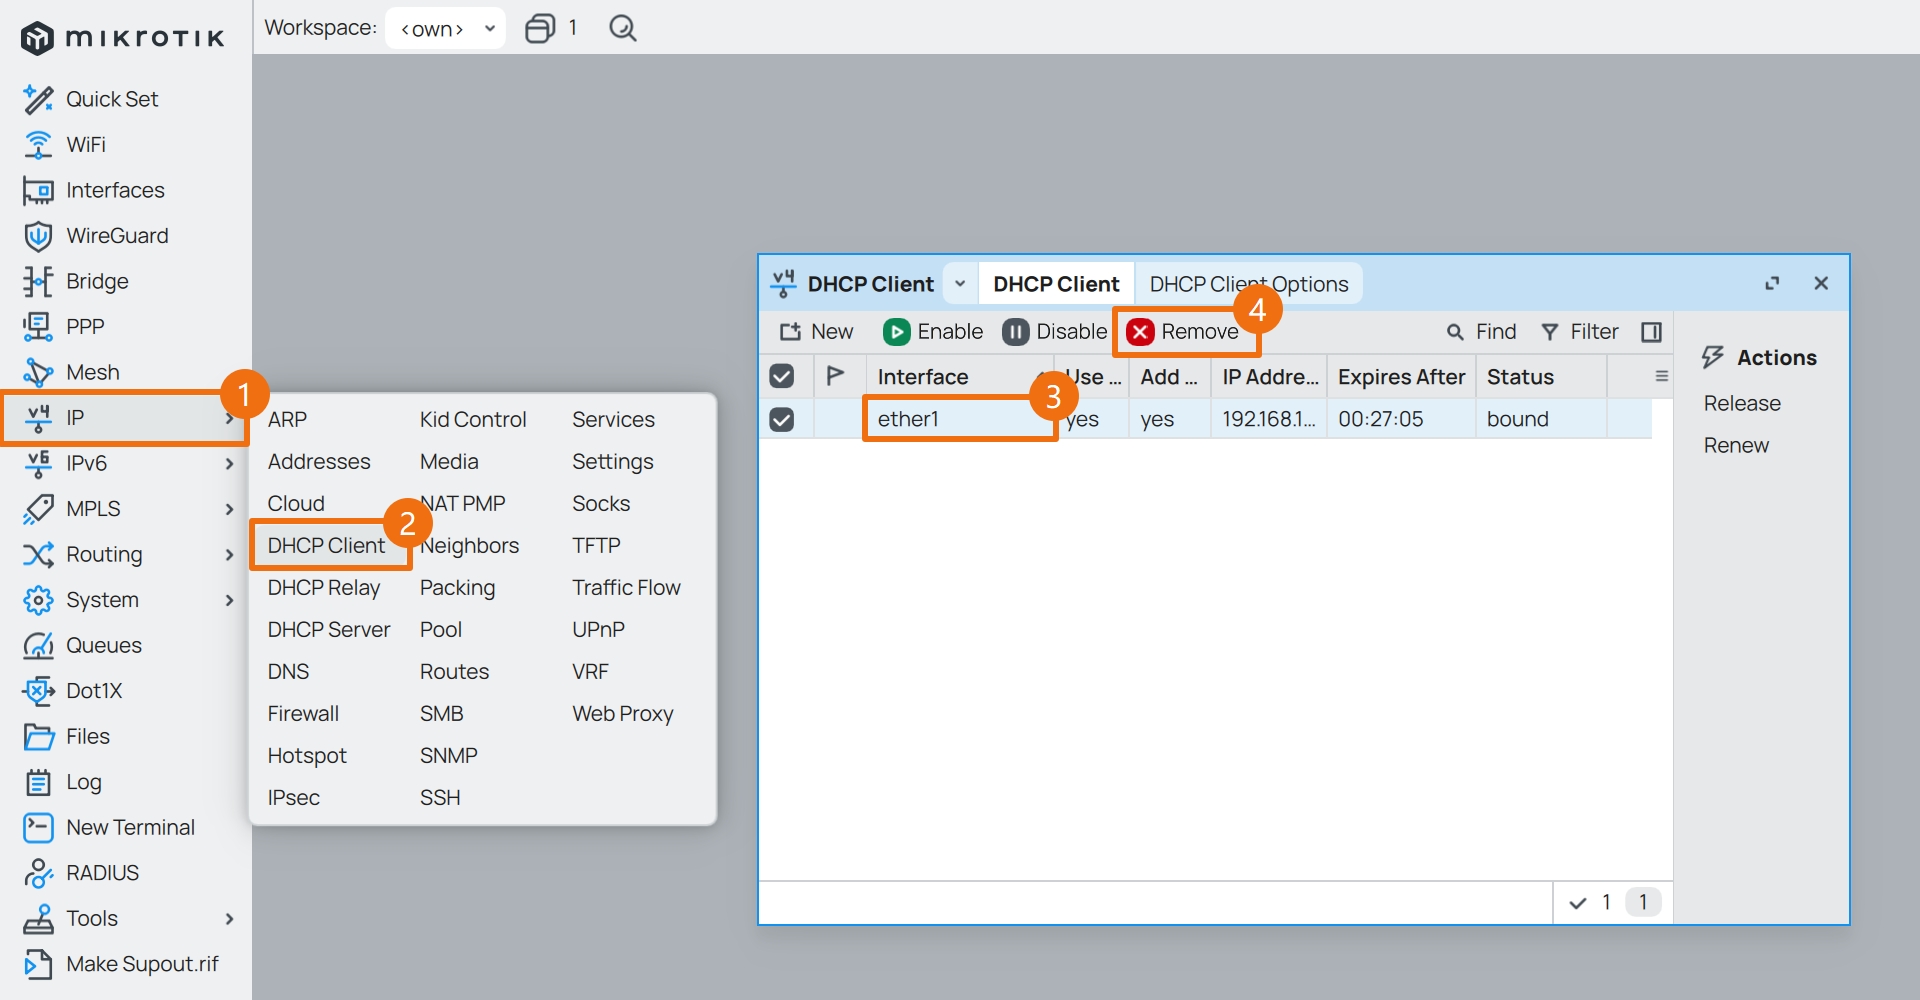Open DHCP Server menu entry

tap(329, 630)
